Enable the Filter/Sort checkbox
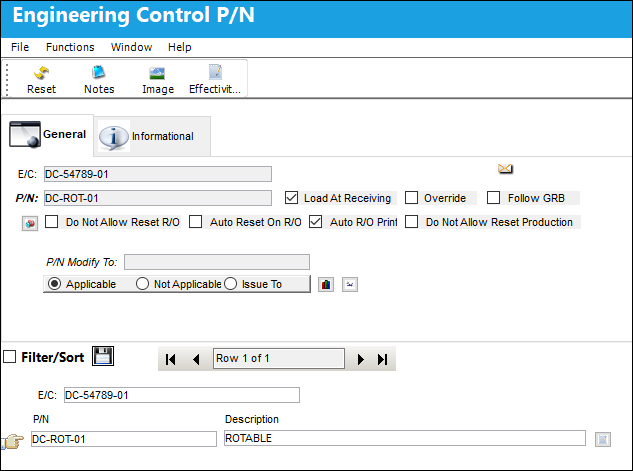Image resolution: width=633 pixels, height=471 pixels. [x=10, y=357]
